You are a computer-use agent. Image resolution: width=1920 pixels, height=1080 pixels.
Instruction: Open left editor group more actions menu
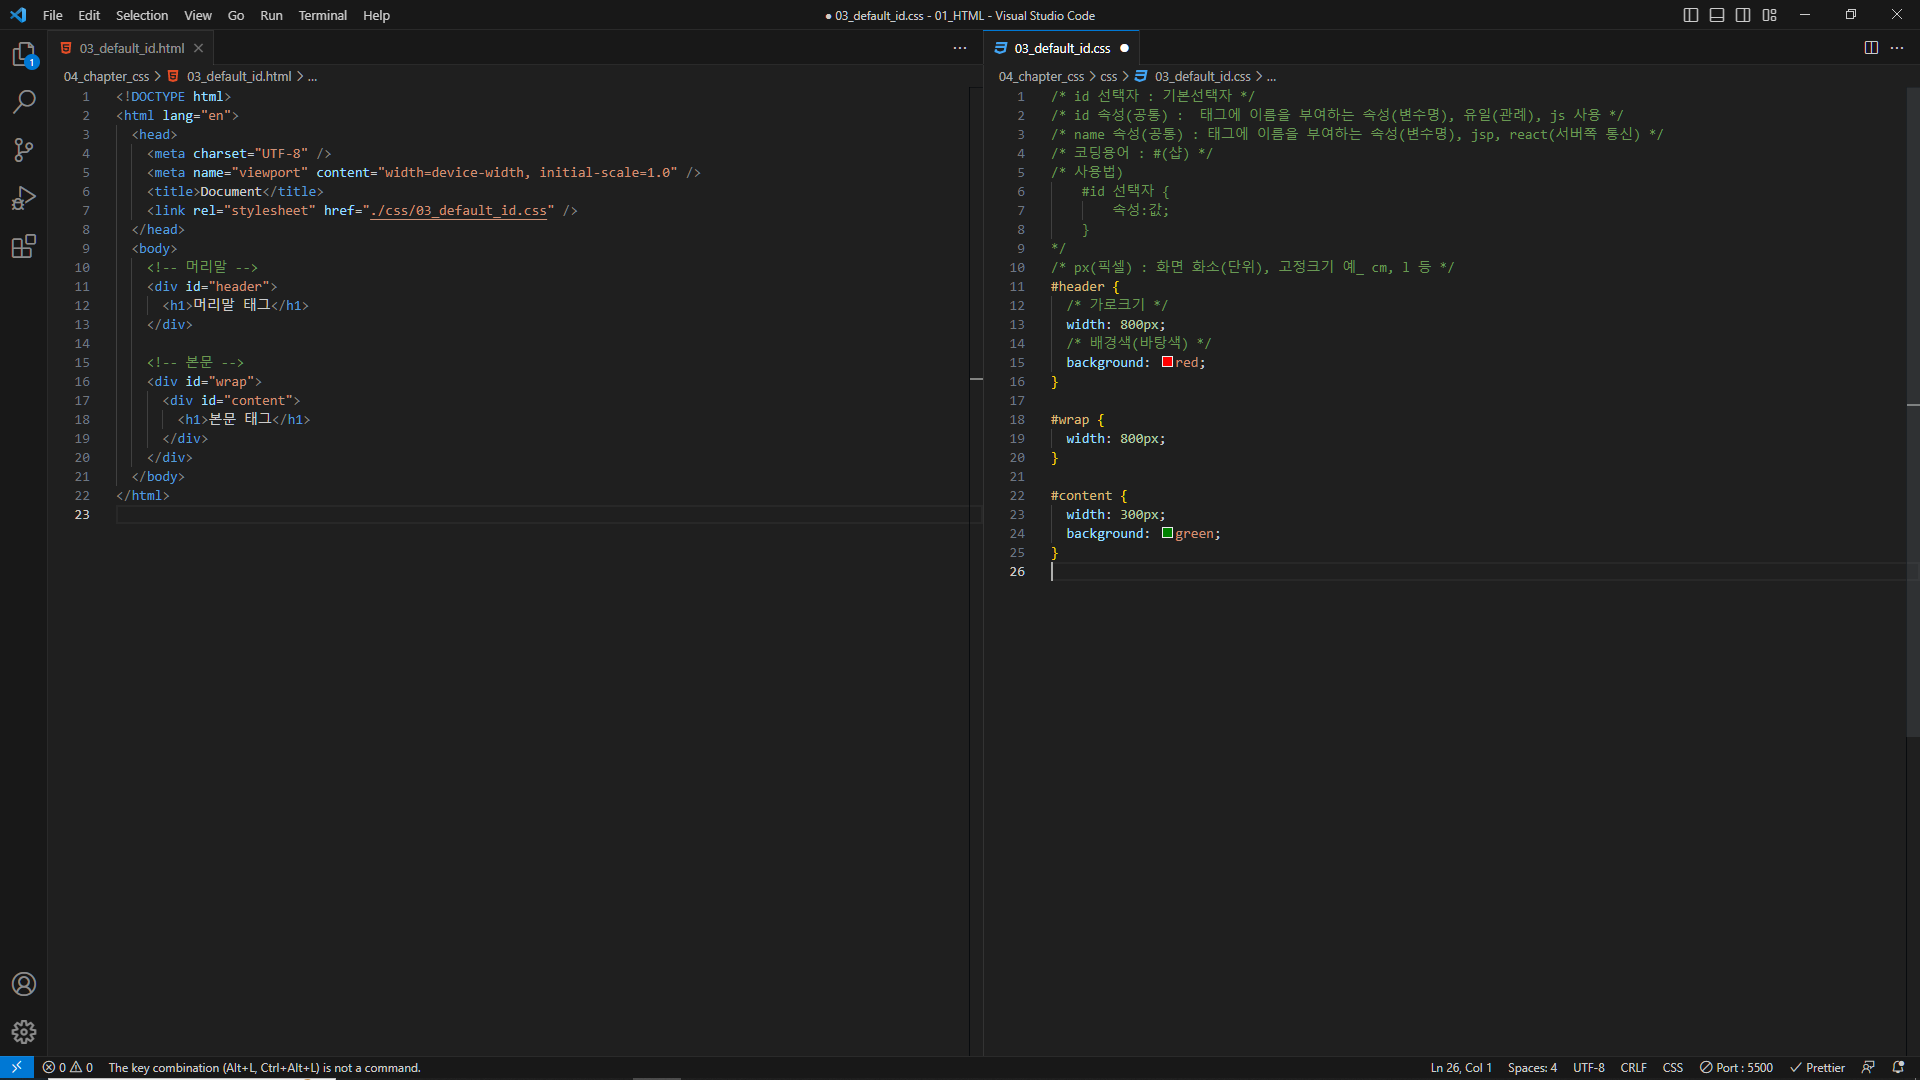960,48
